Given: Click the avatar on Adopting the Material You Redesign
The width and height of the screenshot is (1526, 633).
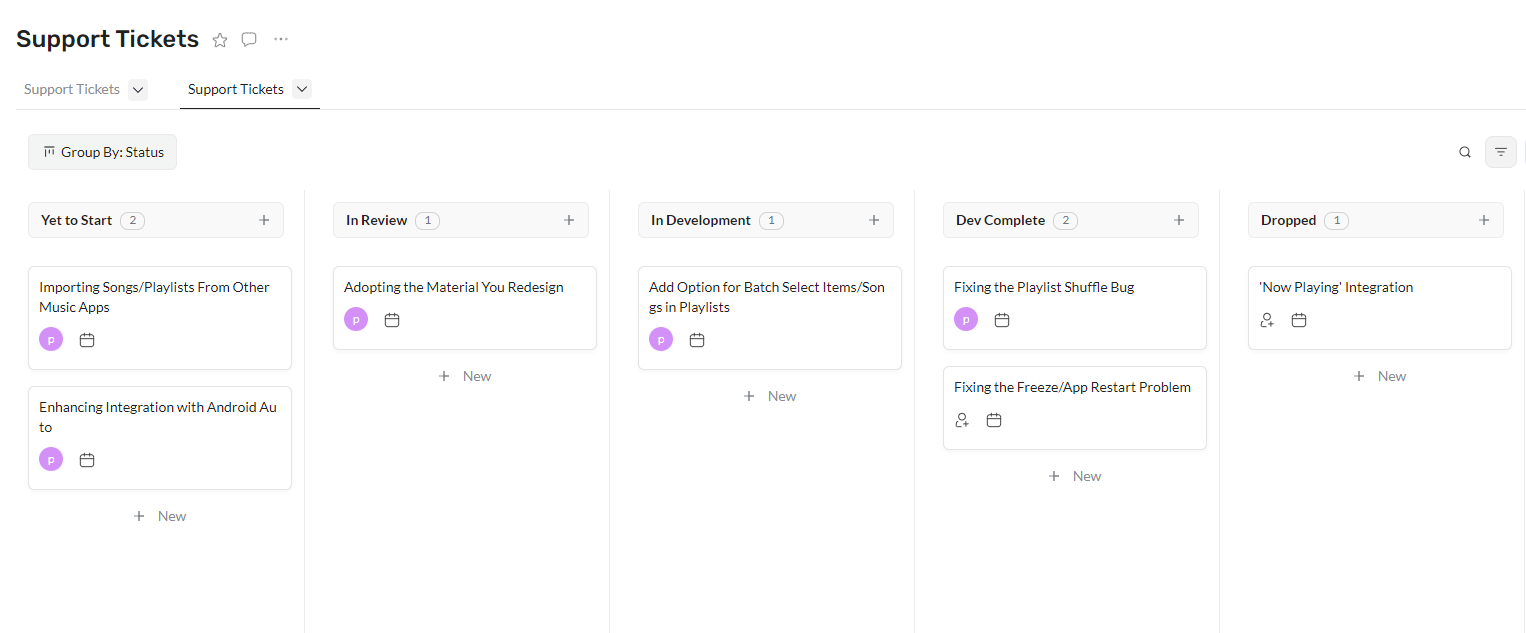Looking at the screenshot, I should (356, 319).
